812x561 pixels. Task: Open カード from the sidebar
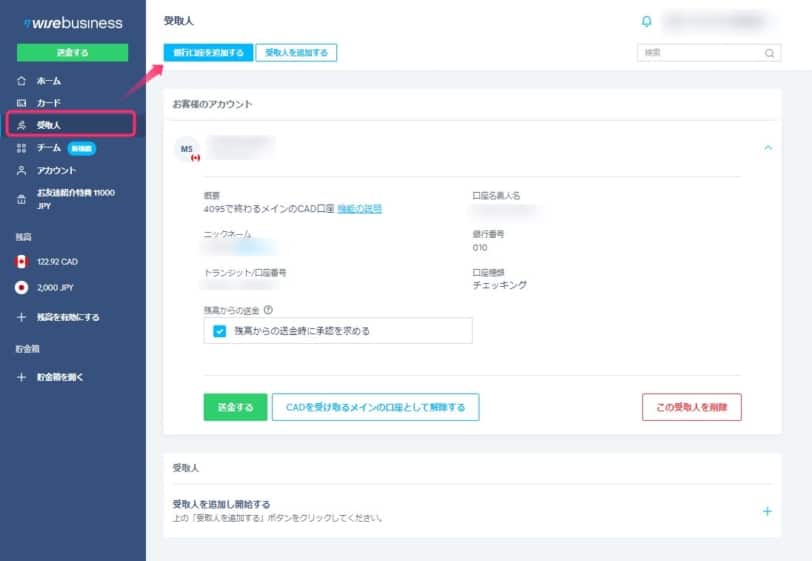pyautogui.click(x=49, y=103)
